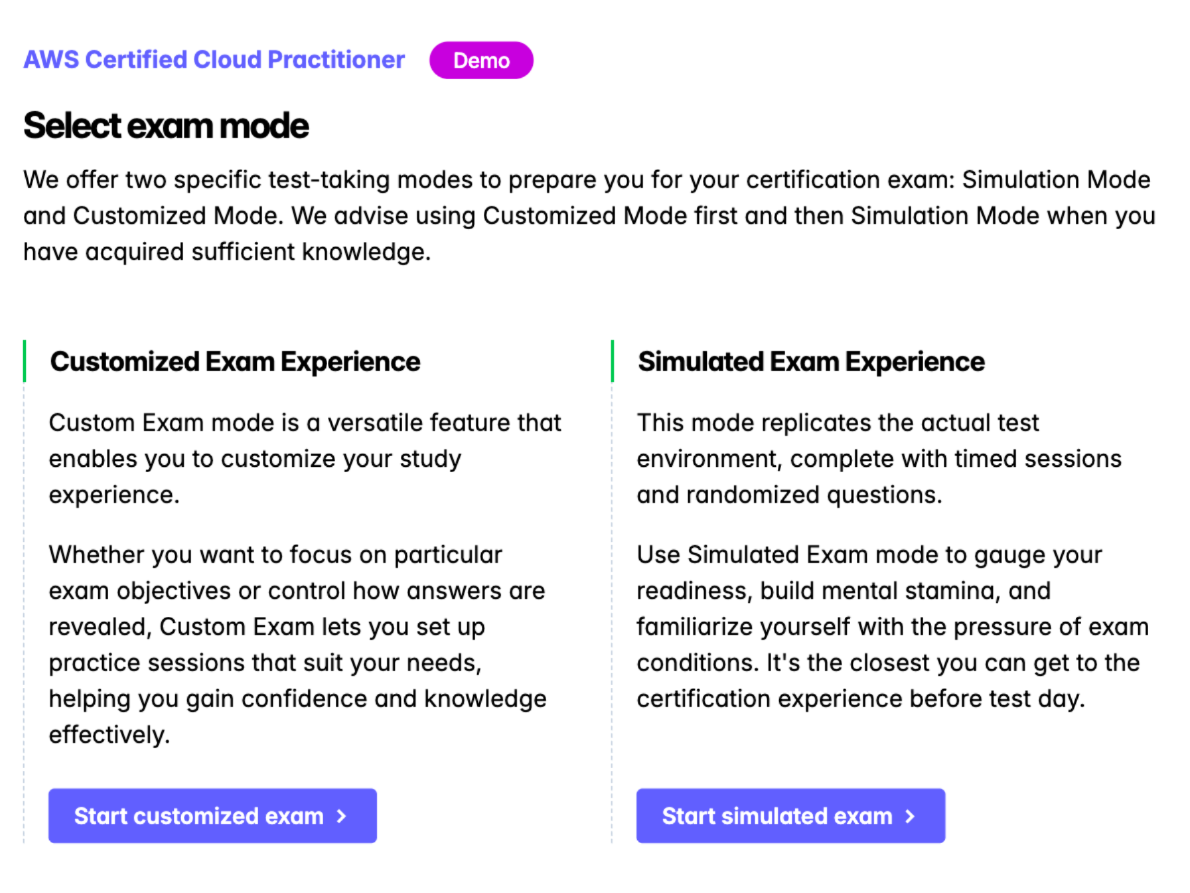Click the chevron arrow on Start customized exam
The image size is (1190, 893).
click(x=342, y=816)
